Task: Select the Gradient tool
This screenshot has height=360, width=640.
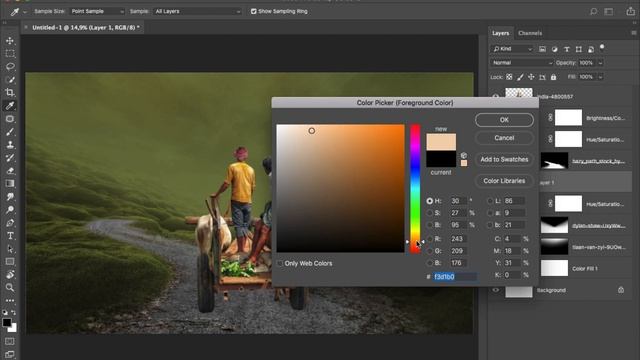Action: (10, 184)
